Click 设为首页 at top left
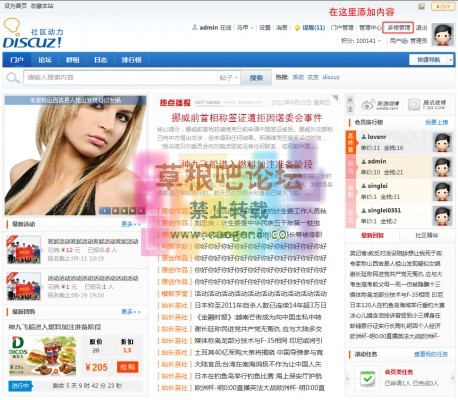The width and height of the screenshot is (458, 400). click(15, 6)
